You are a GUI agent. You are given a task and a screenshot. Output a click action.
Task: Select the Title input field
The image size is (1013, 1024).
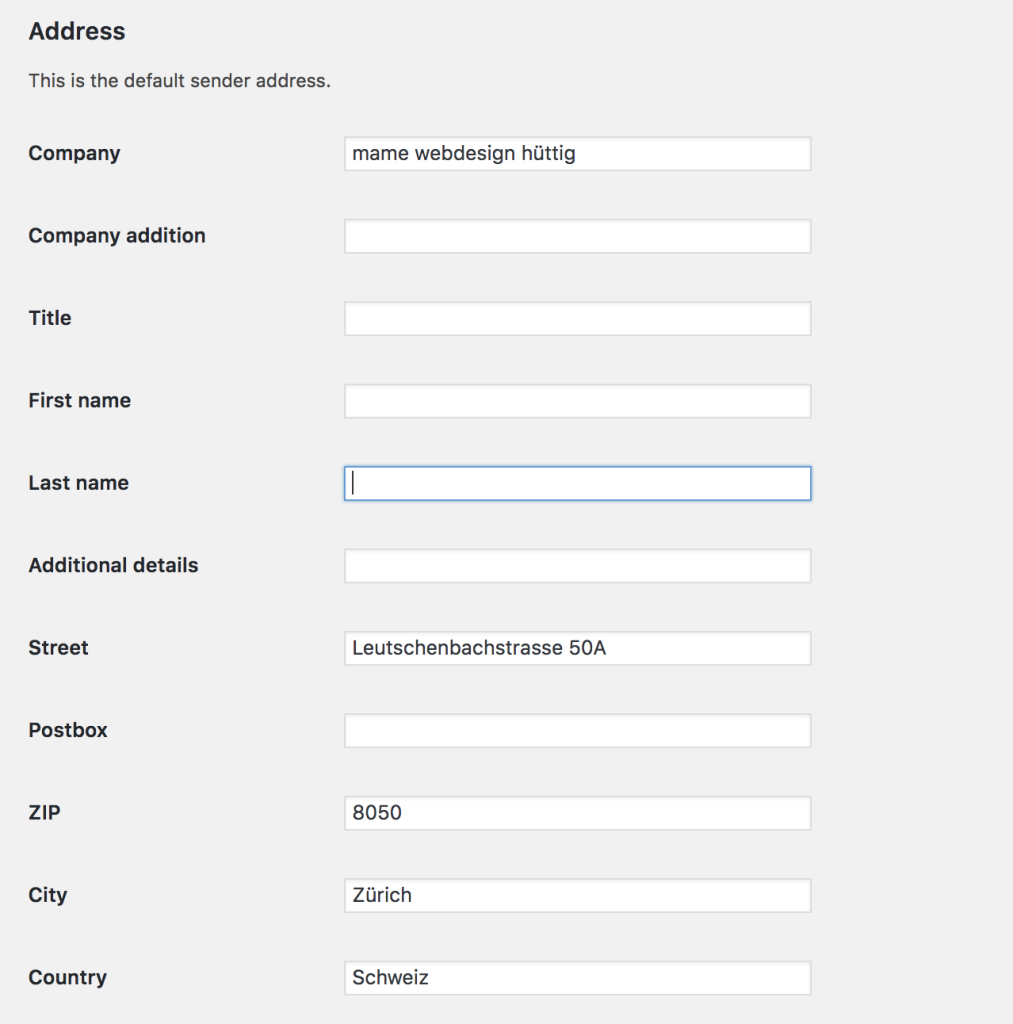[577, 318]
